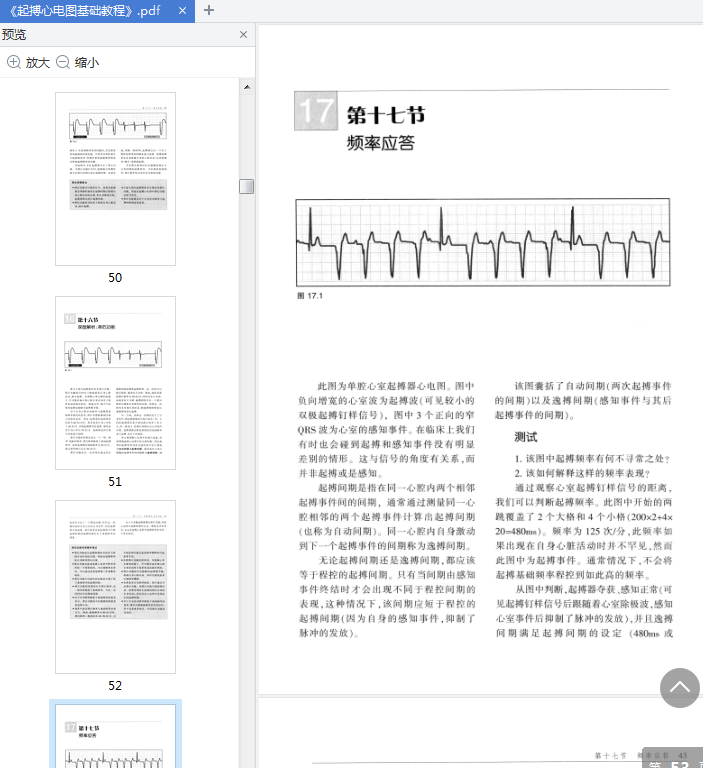
Task: Select the 《起搏心电图基础教程》.pdf tab
Action: [97, 11]
